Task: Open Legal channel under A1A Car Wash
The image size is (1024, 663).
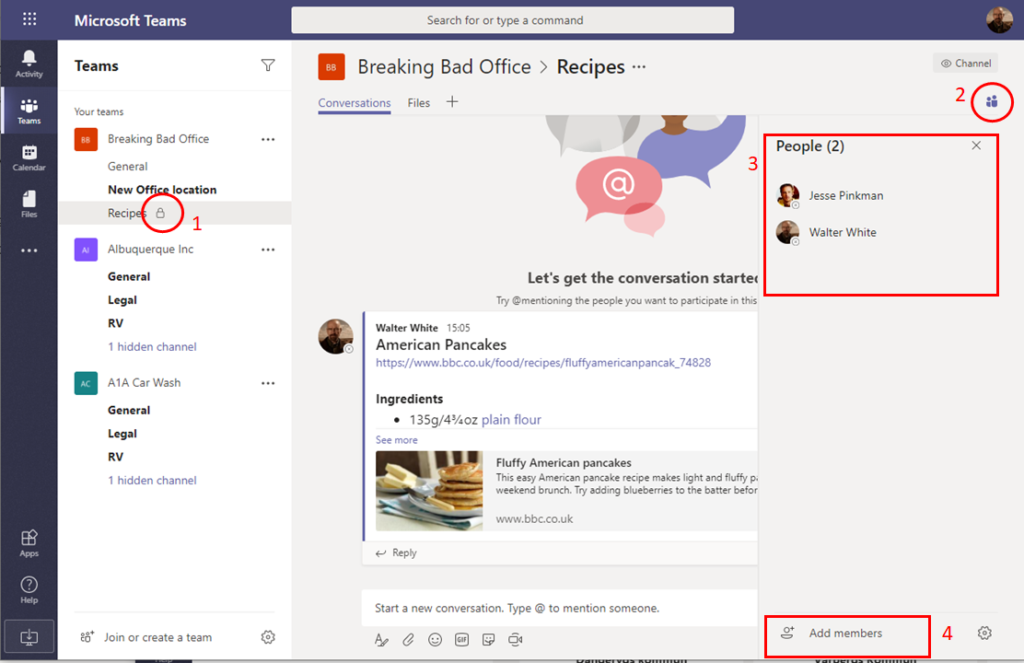Action: (x=122, y=434)
